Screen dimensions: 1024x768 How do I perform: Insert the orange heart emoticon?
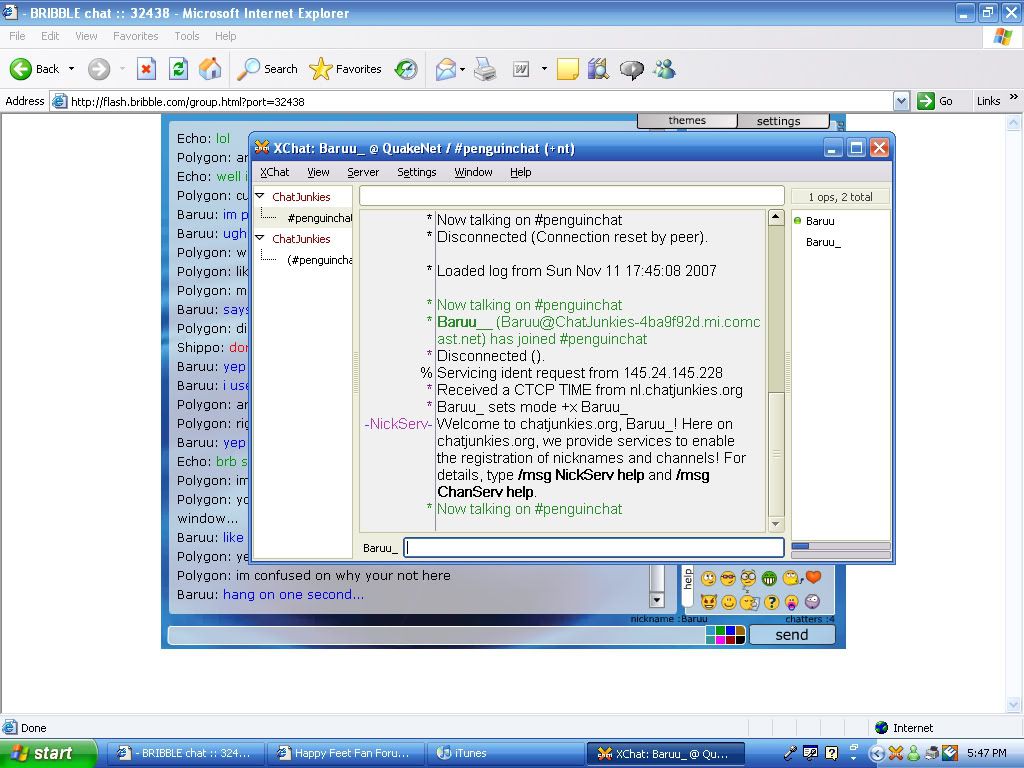pos(813,577)
